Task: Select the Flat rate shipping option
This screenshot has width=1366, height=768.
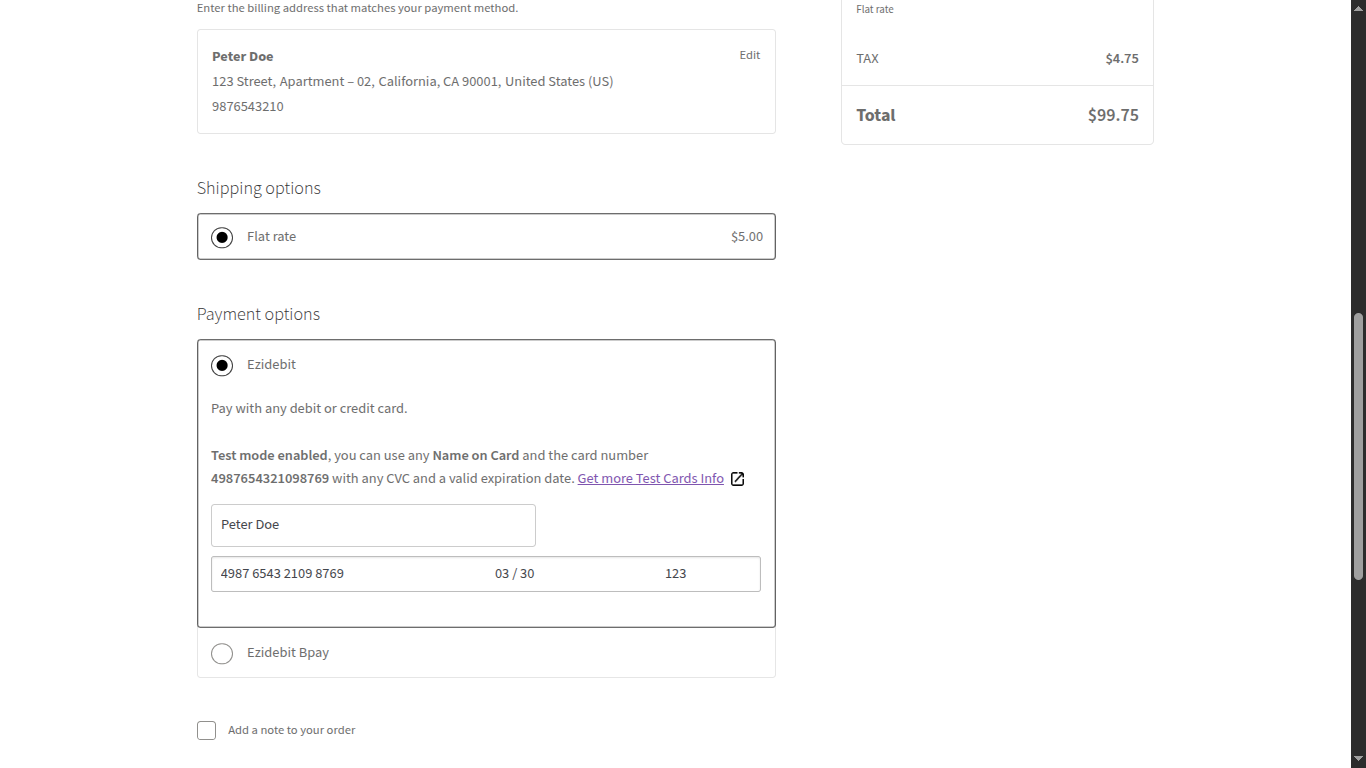Action: tap(222, 237)
